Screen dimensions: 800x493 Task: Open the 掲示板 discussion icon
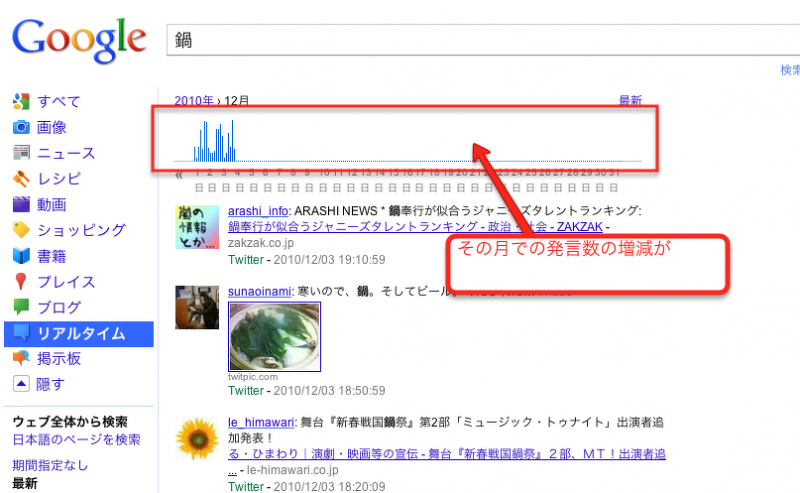click(x=21, y=358)
